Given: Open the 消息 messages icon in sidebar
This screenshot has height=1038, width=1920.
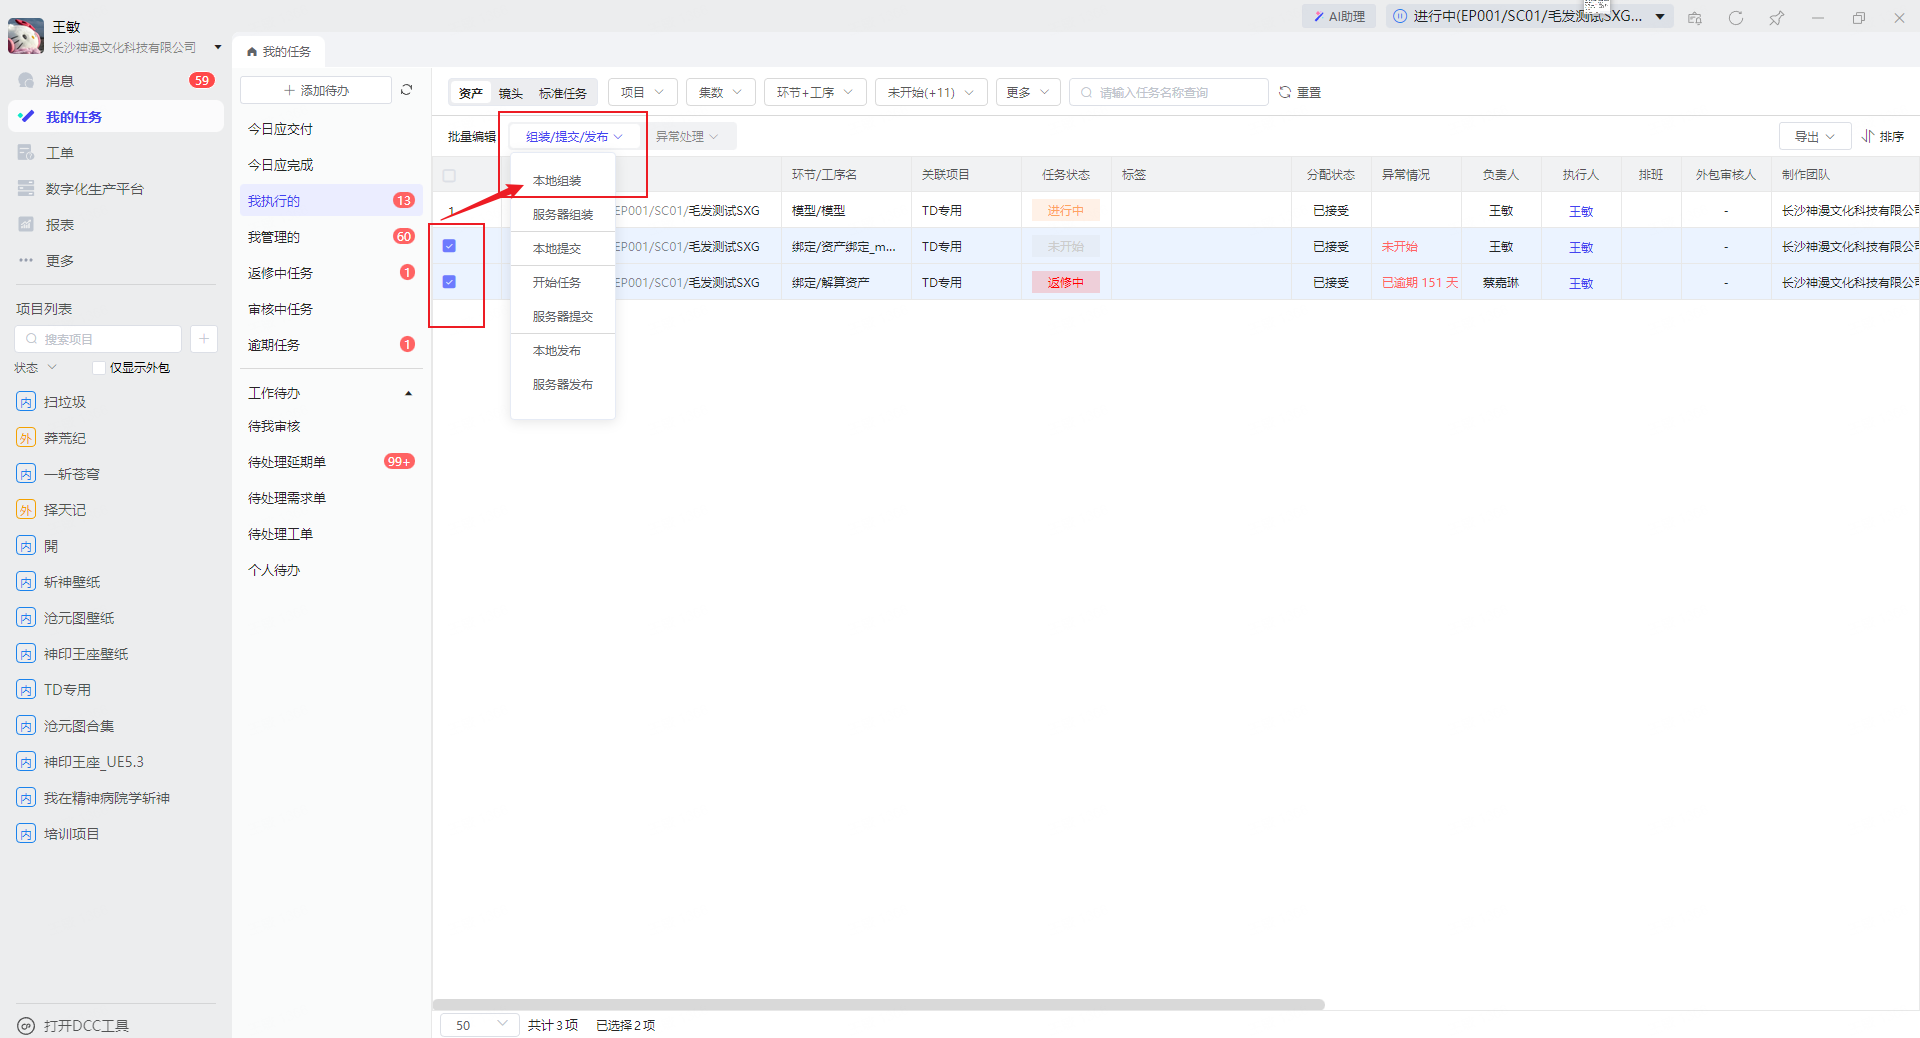Looking at the screenshot, I should coord(27,81).
